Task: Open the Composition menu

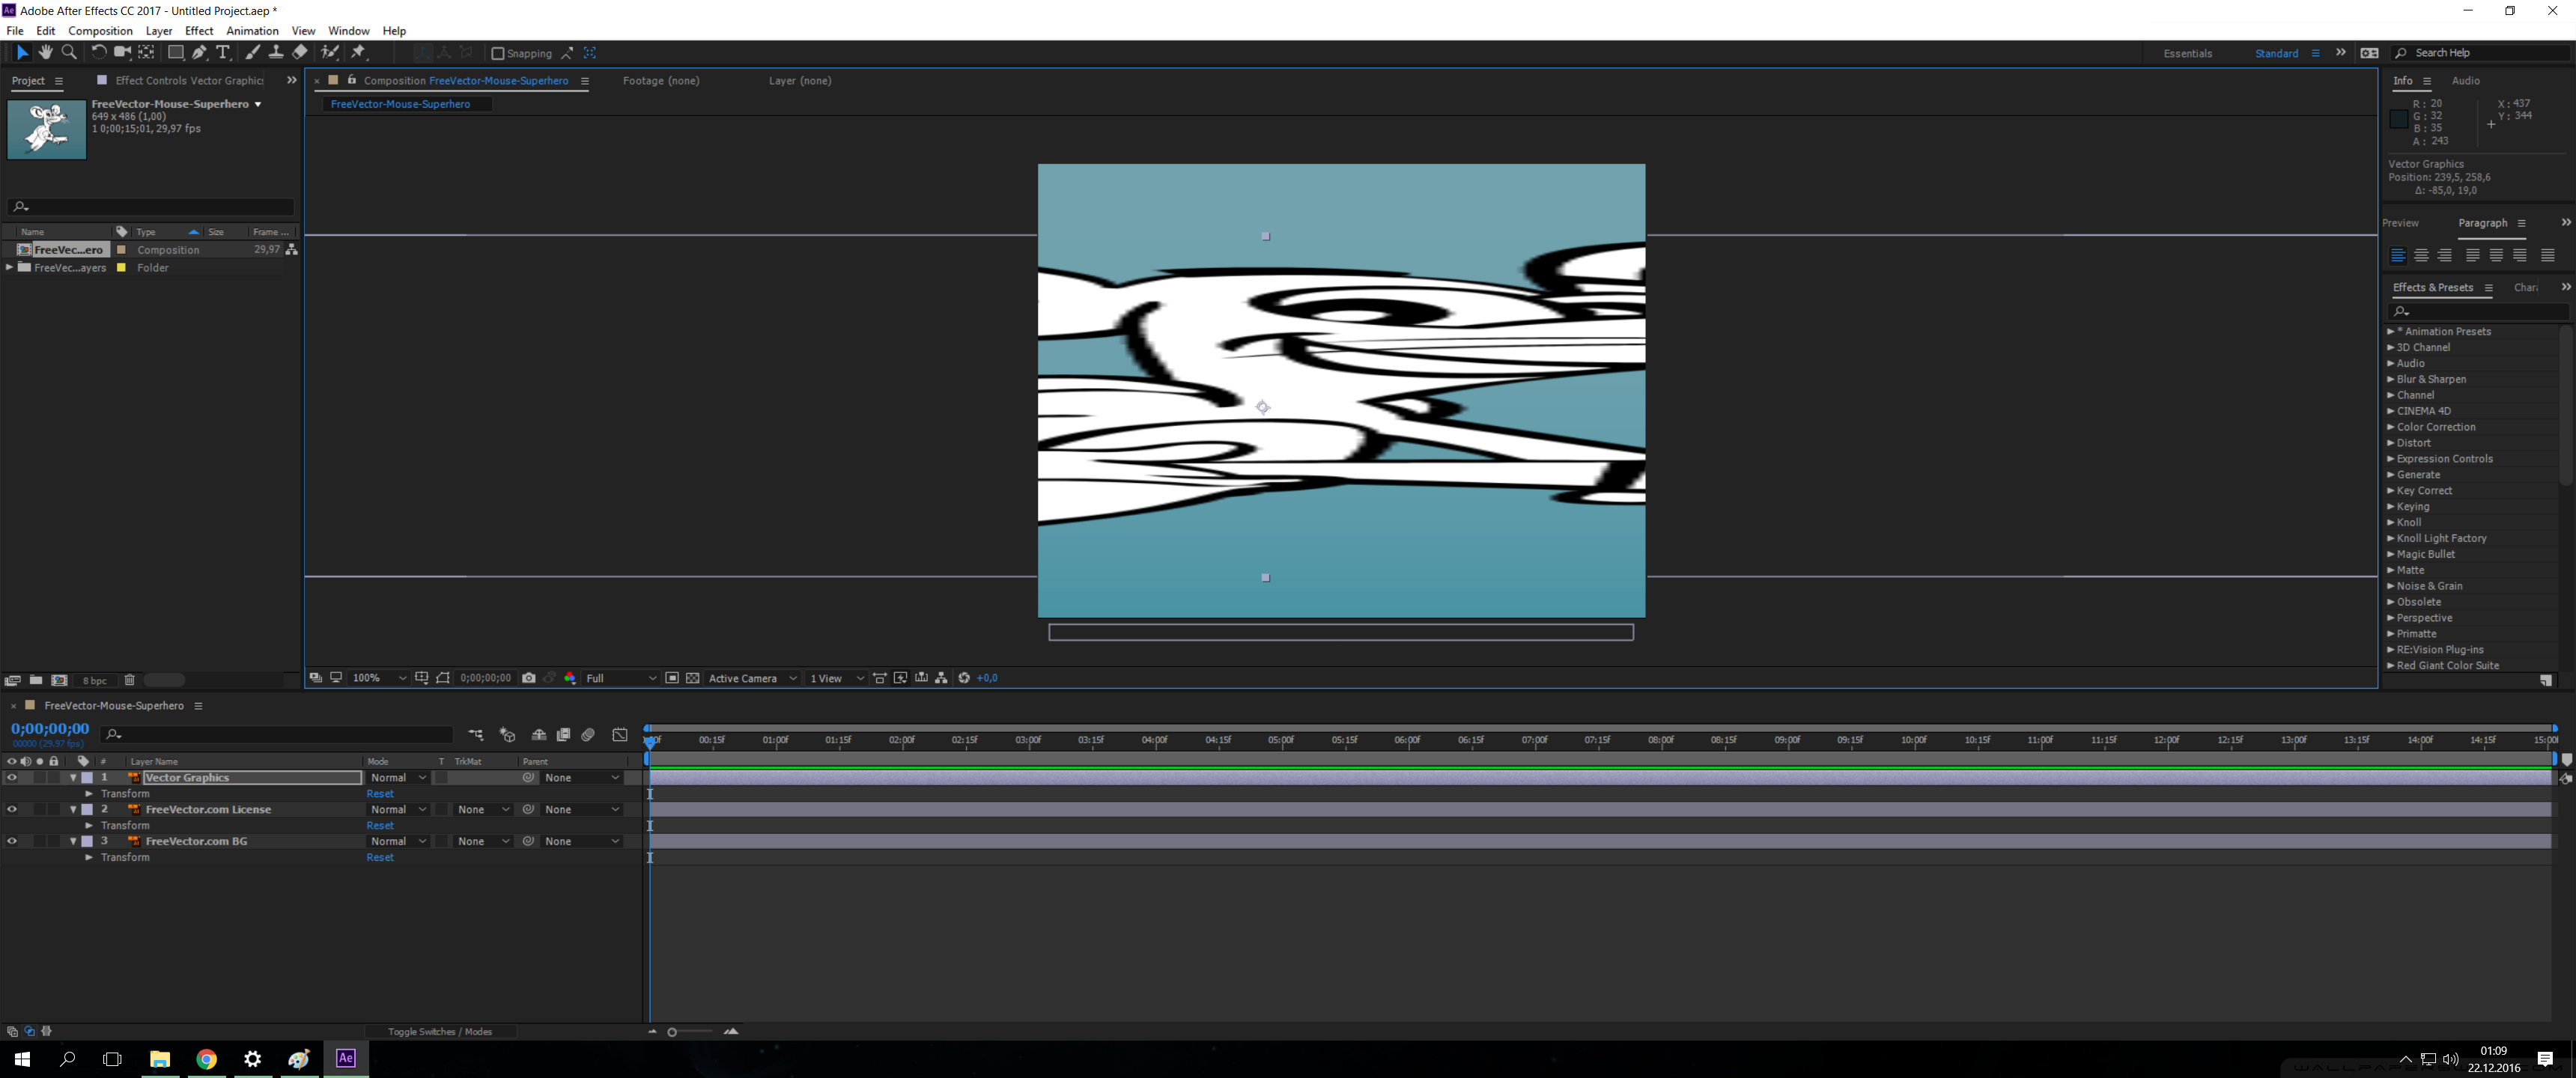Action: 100,31
